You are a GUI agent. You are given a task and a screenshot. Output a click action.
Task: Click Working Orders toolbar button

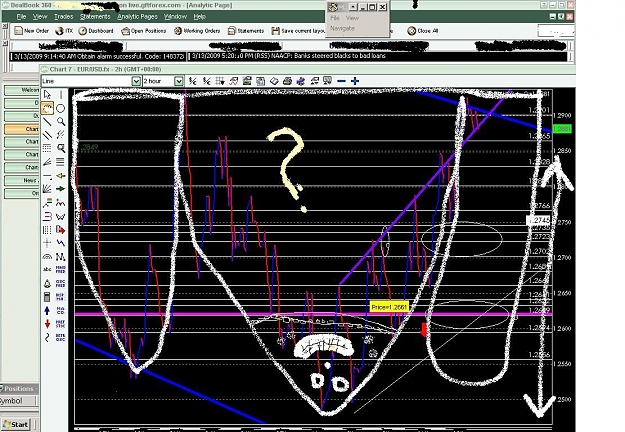pos(197,31)
